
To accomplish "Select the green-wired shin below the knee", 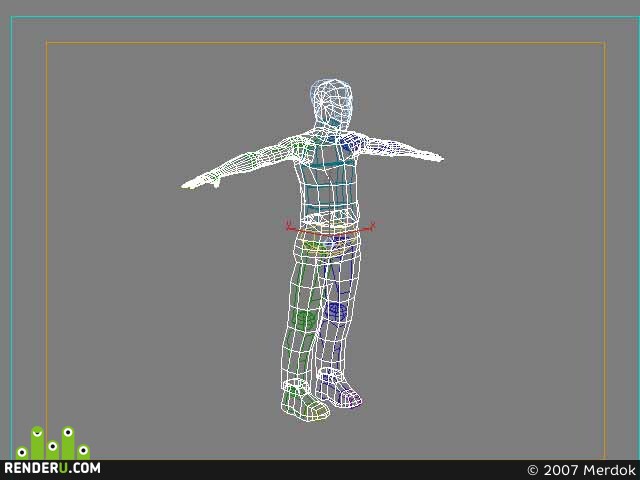I will coord(299,355).
